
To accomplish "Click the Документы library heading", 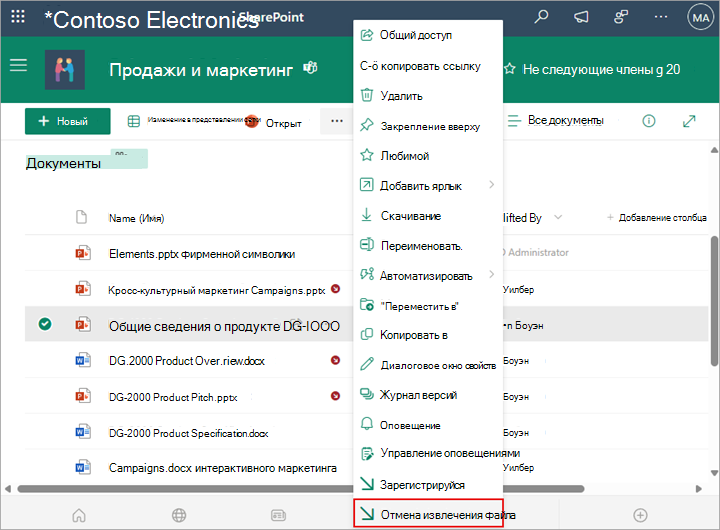I will tap(63, 164).
